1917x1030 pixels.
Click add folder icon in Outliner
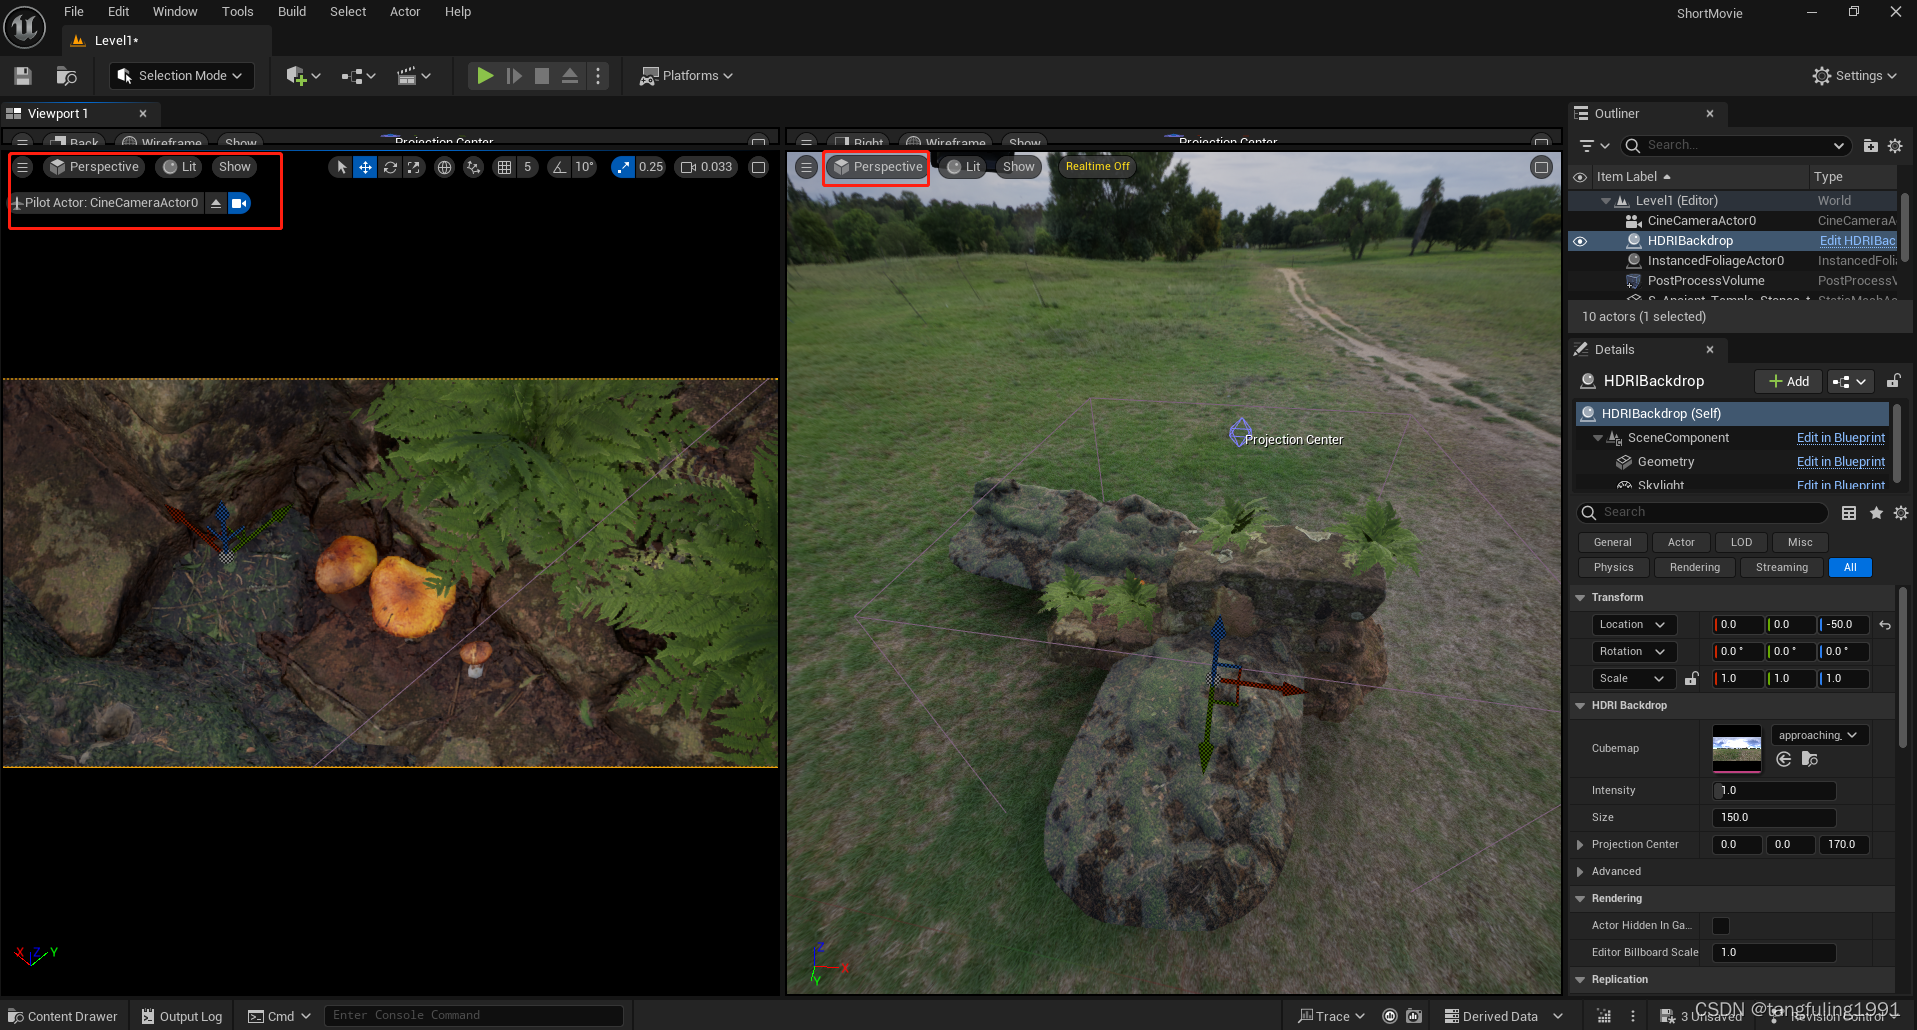(x=1871, y=146)
